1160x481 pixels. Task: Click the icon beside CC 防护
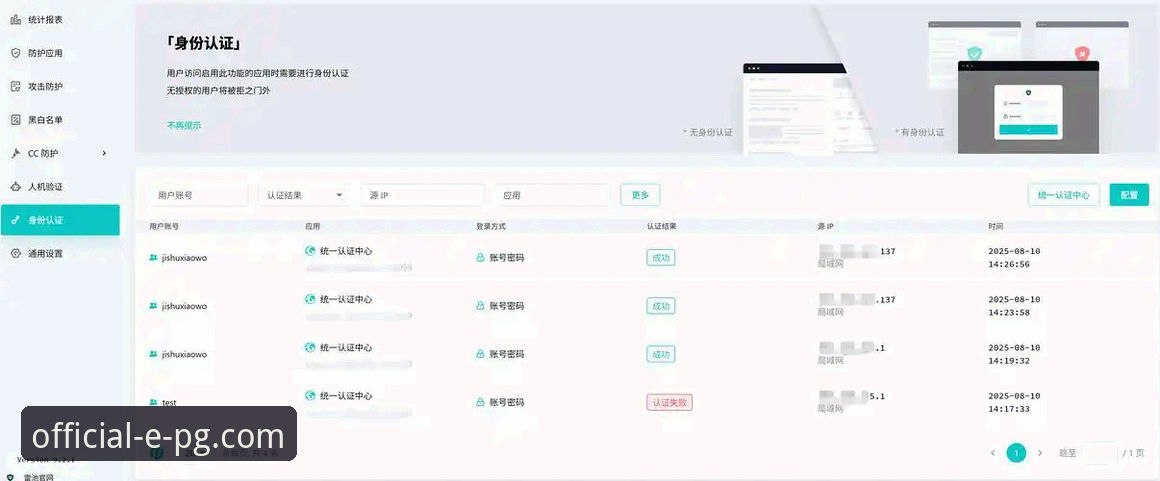pyautogui.click(x=16, y=153)
